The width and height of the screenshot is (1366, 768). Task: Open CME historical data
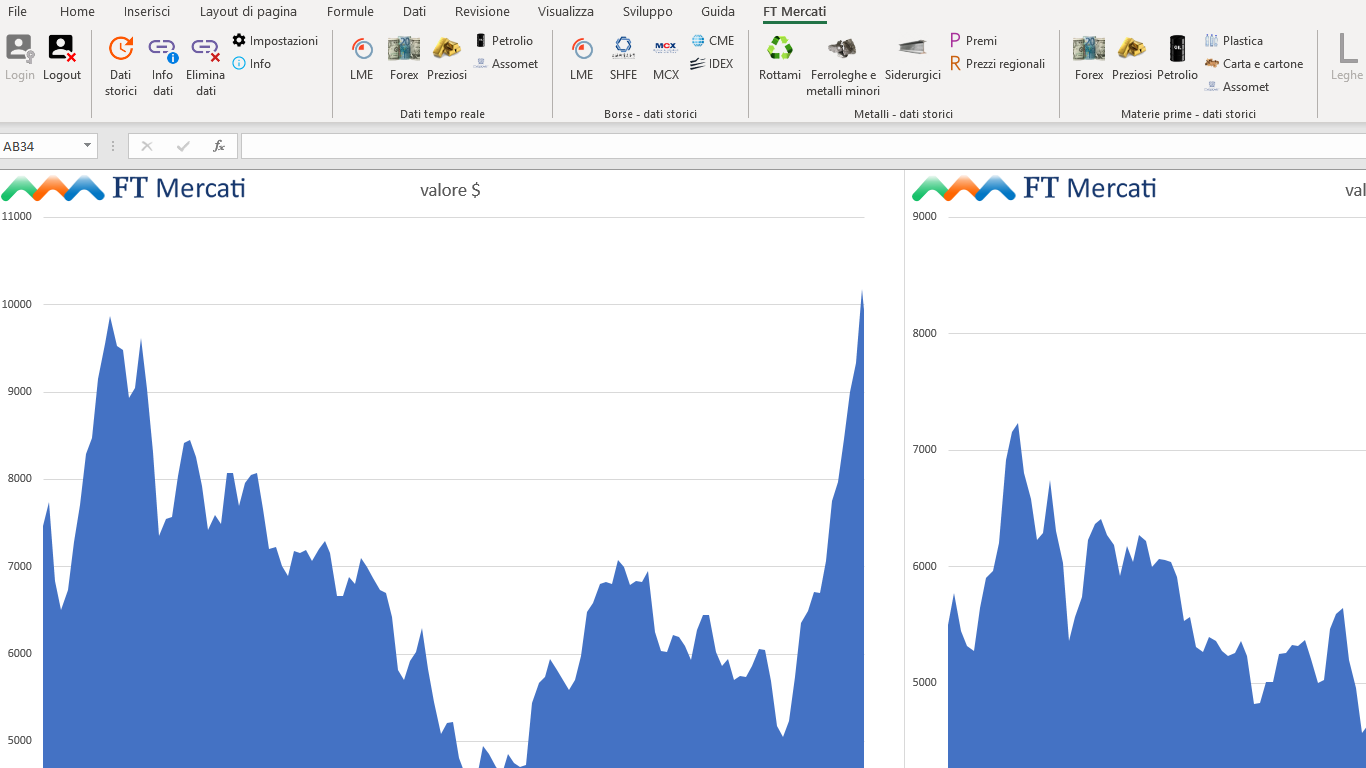(713, 41)
